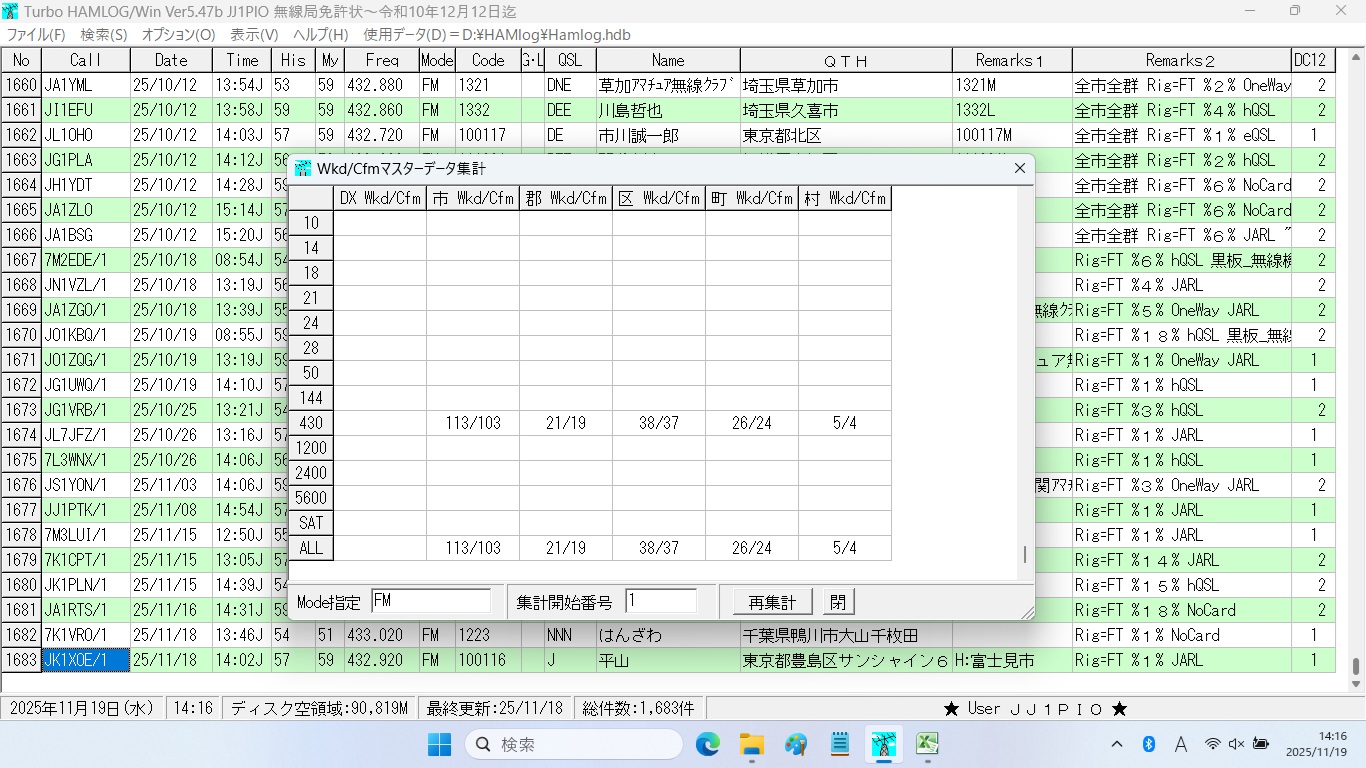Open the Paint app taskbar icon
This screenshot has height=768, width=1366.
click(796, 744)
